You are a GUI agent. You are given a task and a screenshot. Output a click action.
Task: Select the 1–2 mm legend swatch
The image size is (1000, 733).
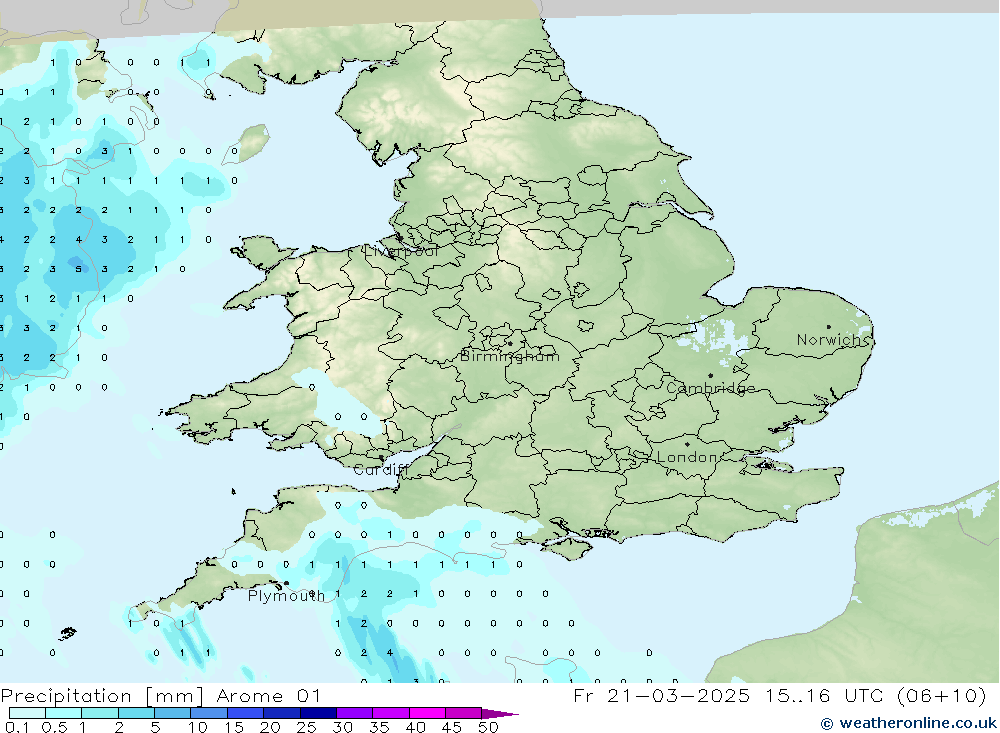100,713
